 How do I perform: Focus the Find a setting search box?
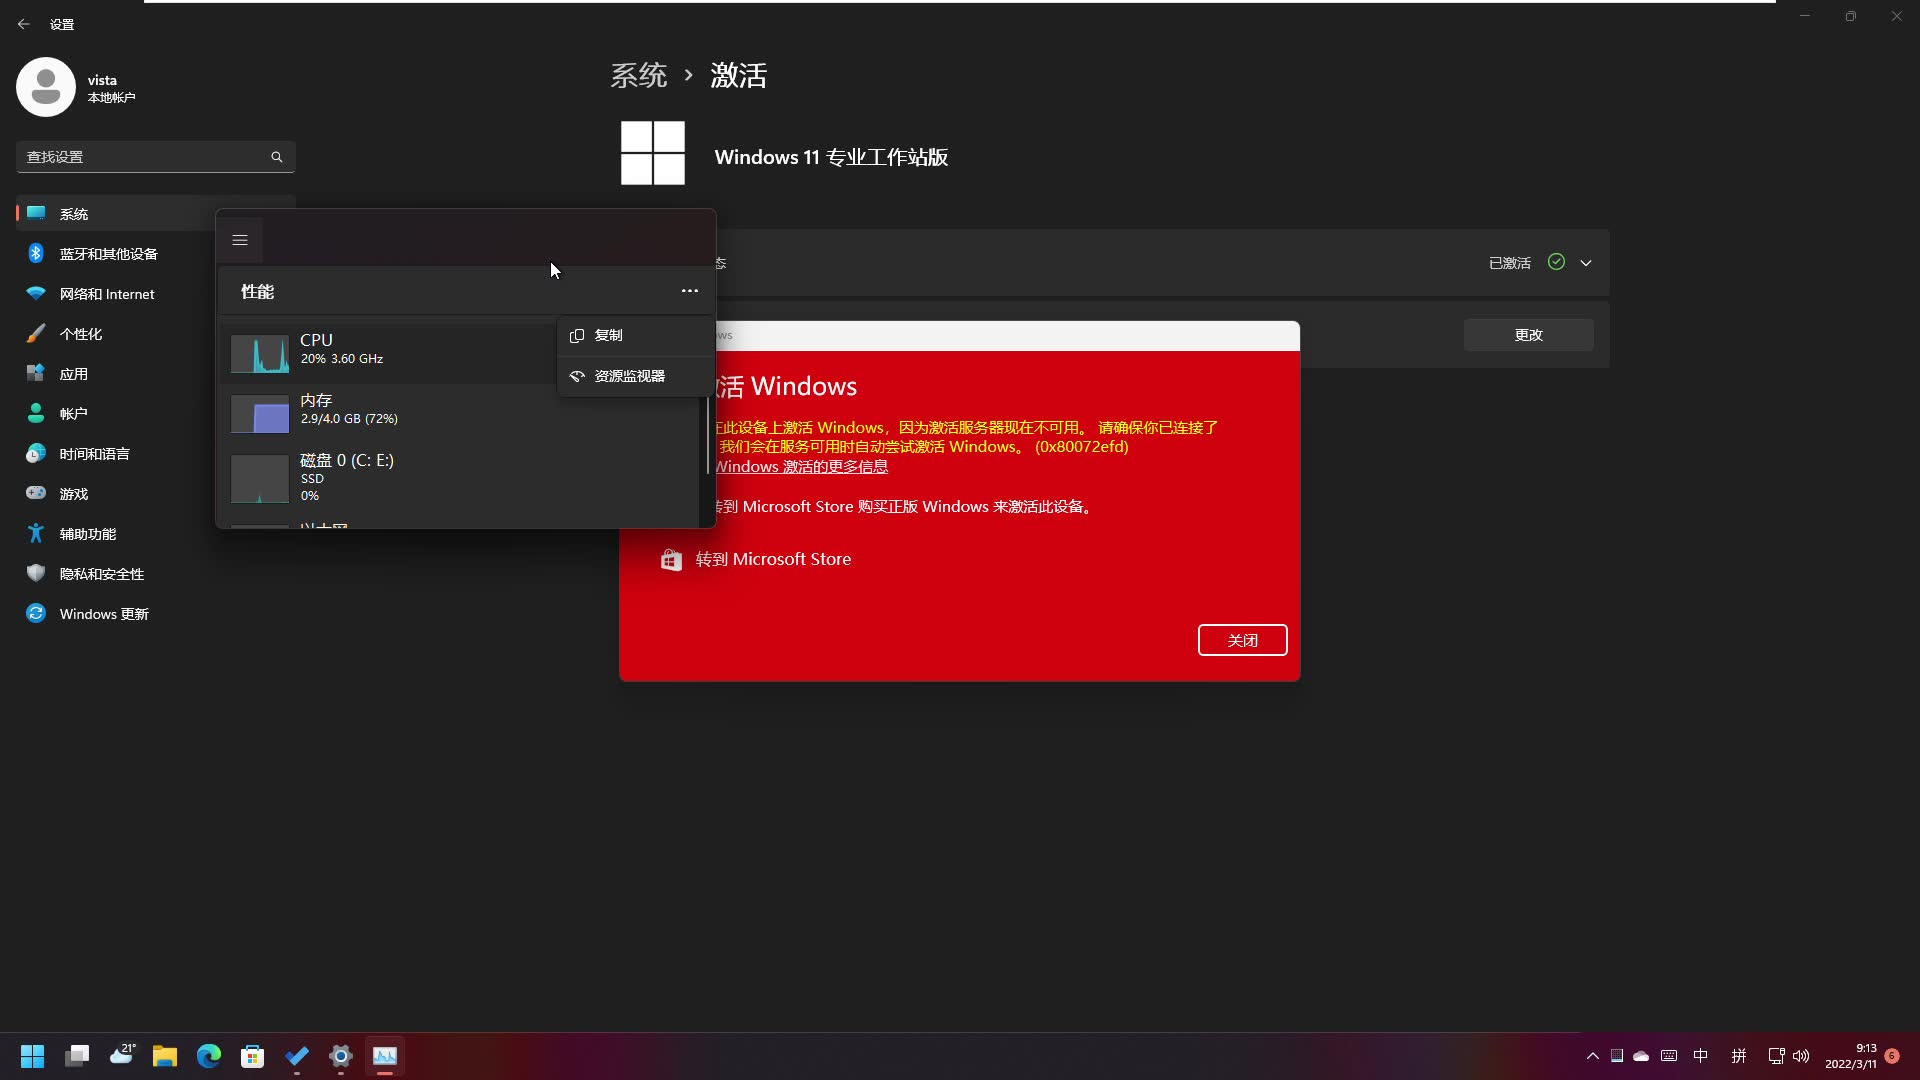coord(156,157)
